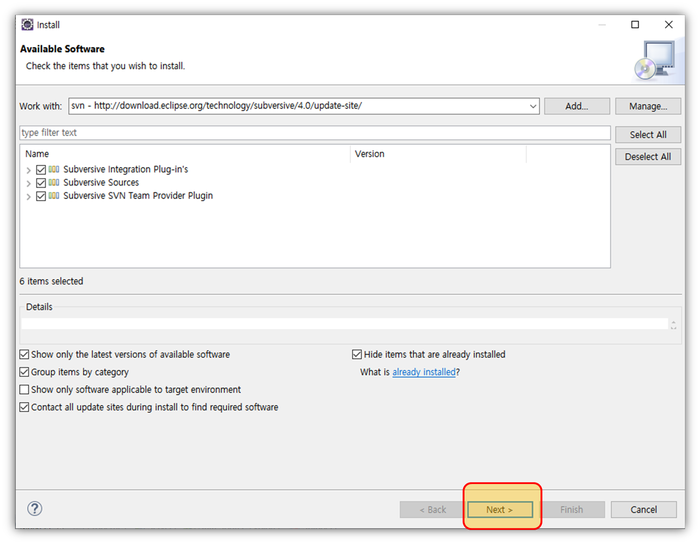Image resolution: width=700 pixels, height=544 pixels.
Task: Toggle Show only the latest versions checkbox
Action: [x=24, y=355]
